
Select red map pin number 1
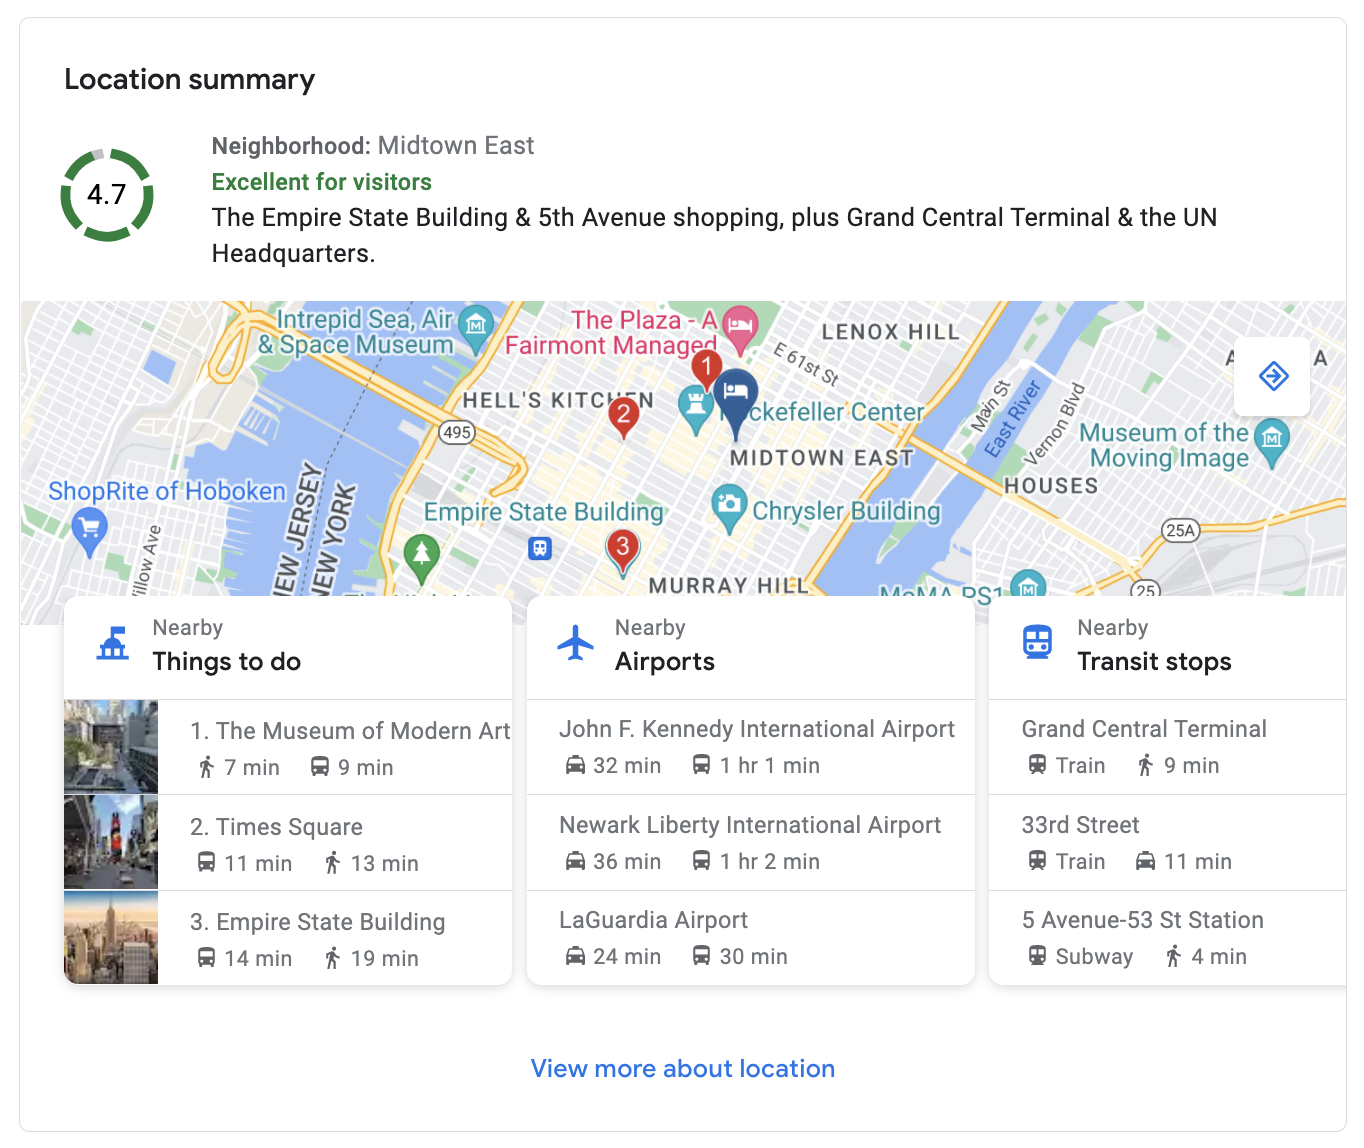coord(707,369)
